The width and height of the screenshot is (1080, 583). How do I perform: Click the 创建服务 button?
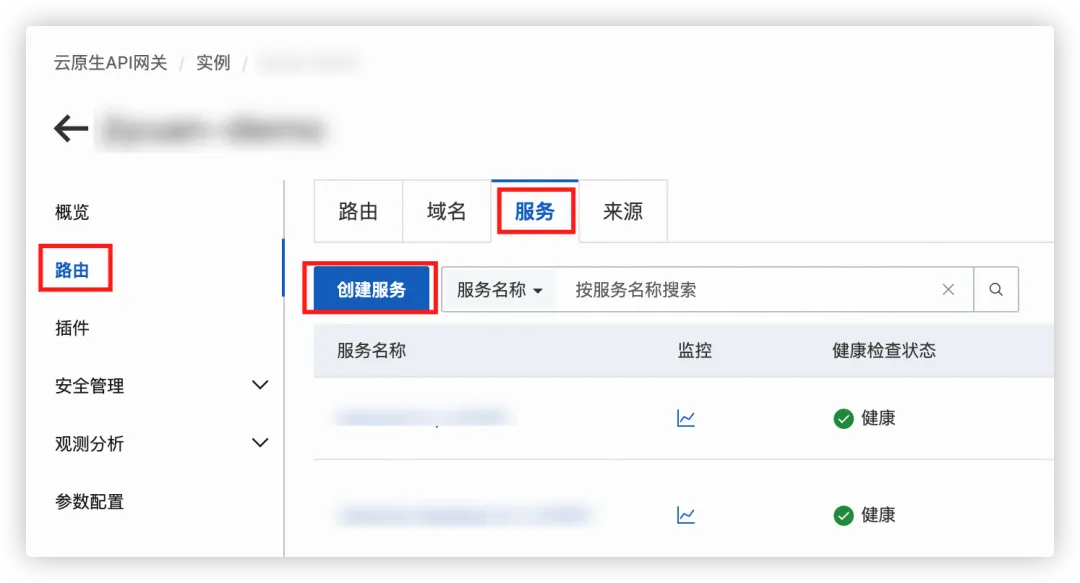coord(371,289)
